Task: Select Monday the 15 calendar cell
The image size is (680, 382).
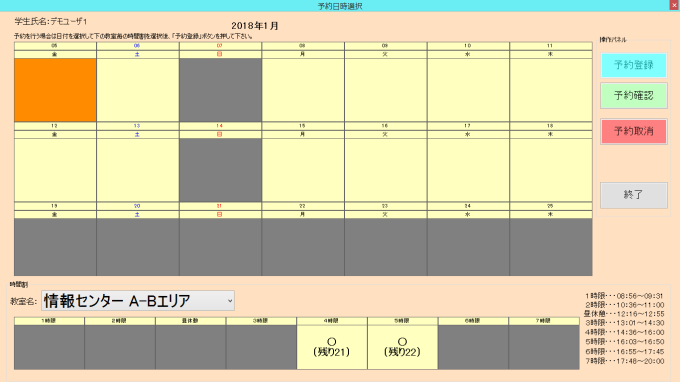Action: (303, 170)
